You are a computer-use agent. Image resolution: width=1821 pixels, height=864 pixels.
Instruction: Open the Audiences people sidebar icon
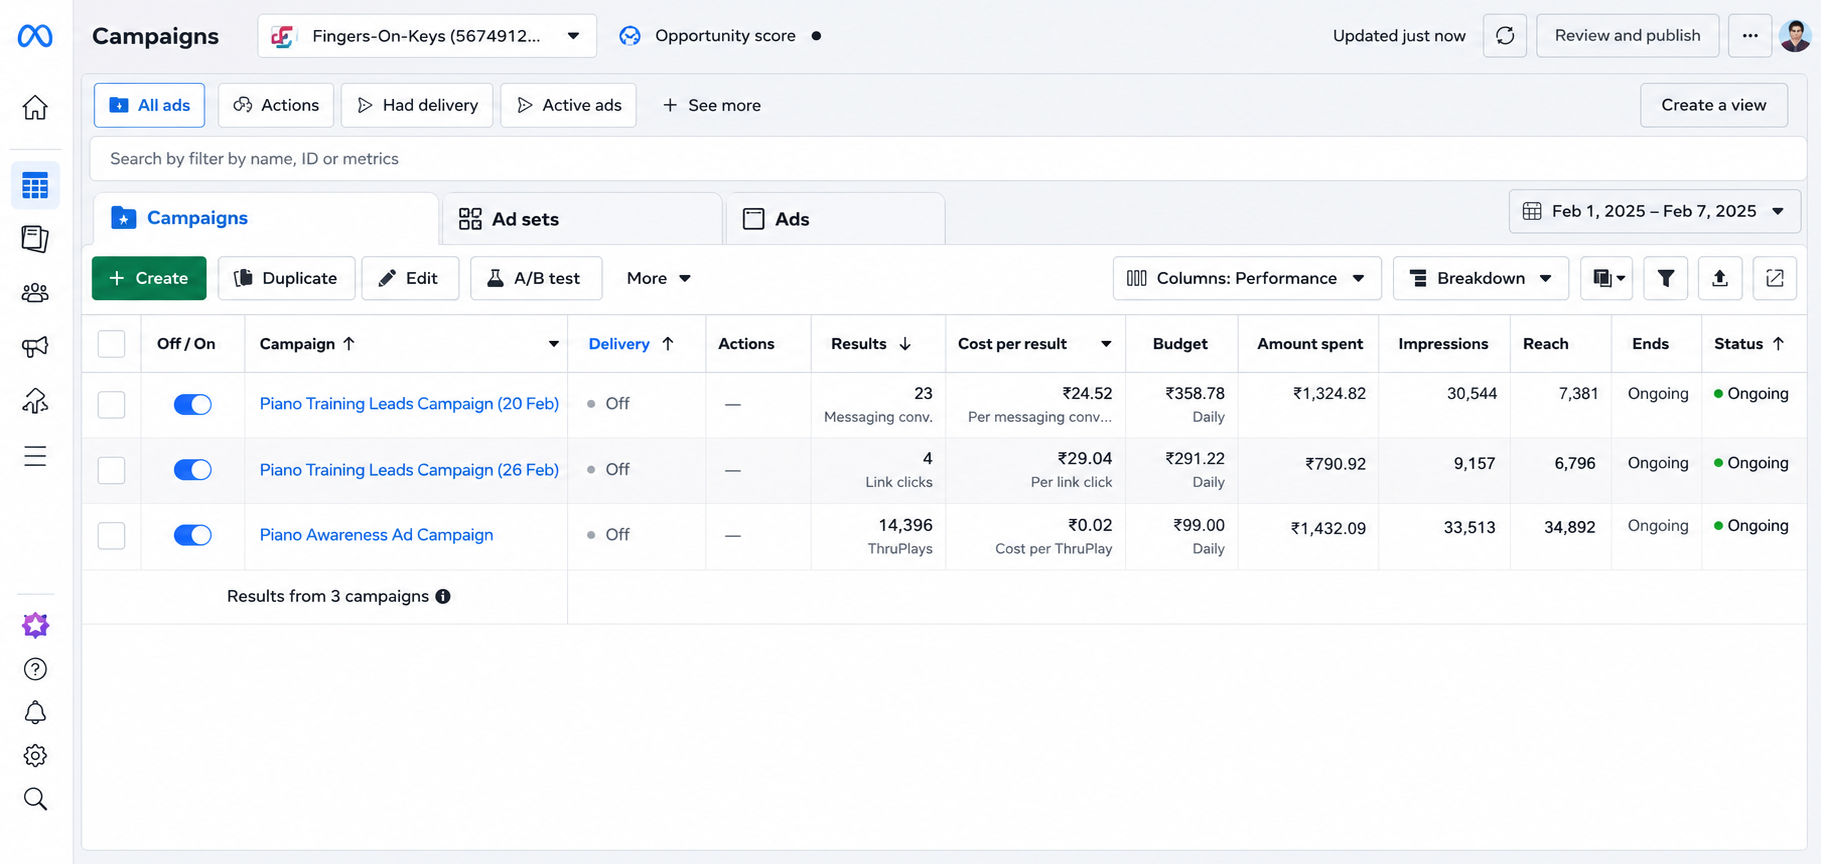(35, 293)
